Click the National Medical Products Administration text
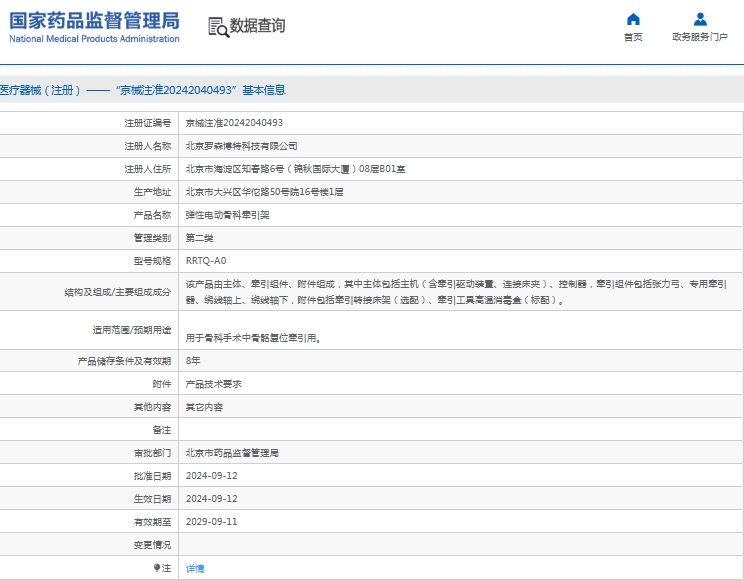 (94, 39)
